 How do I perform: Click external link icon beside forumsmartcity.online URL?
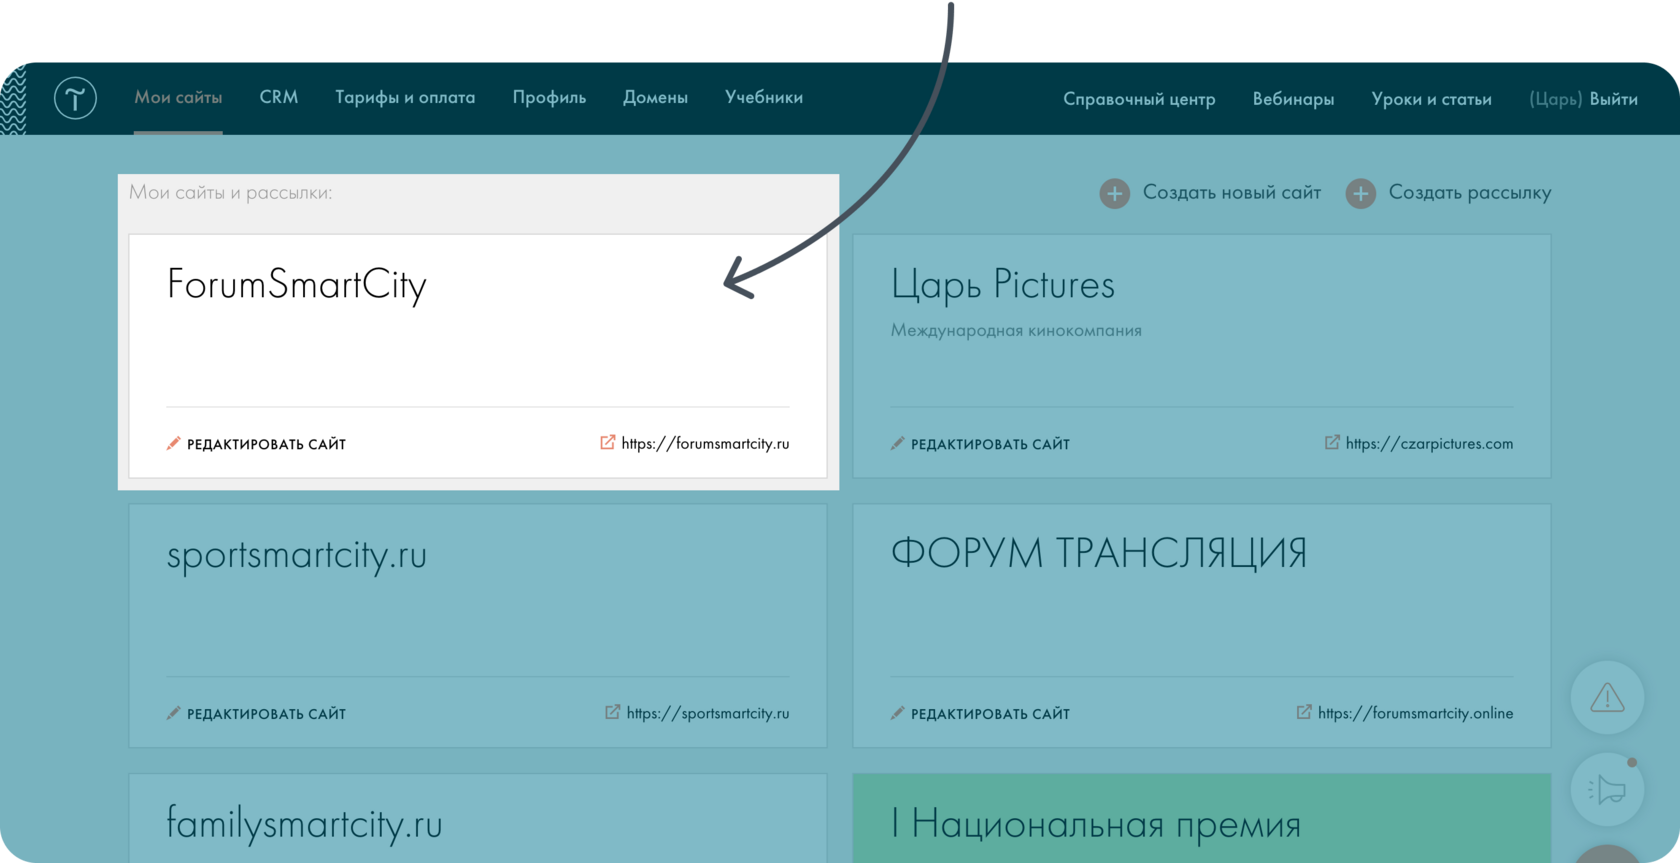(1304, 712)
